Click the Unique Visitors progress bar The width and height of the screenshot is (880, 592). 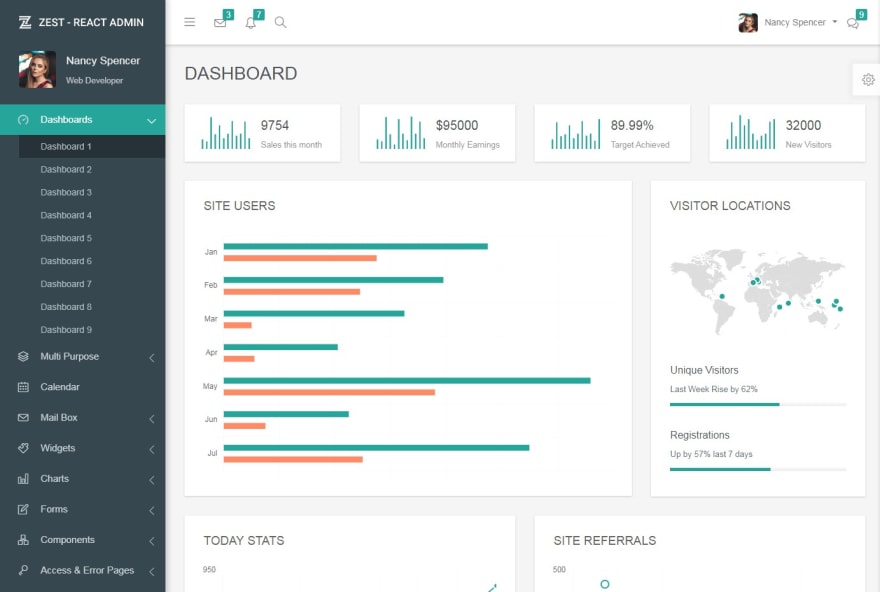tap(758, 405)
